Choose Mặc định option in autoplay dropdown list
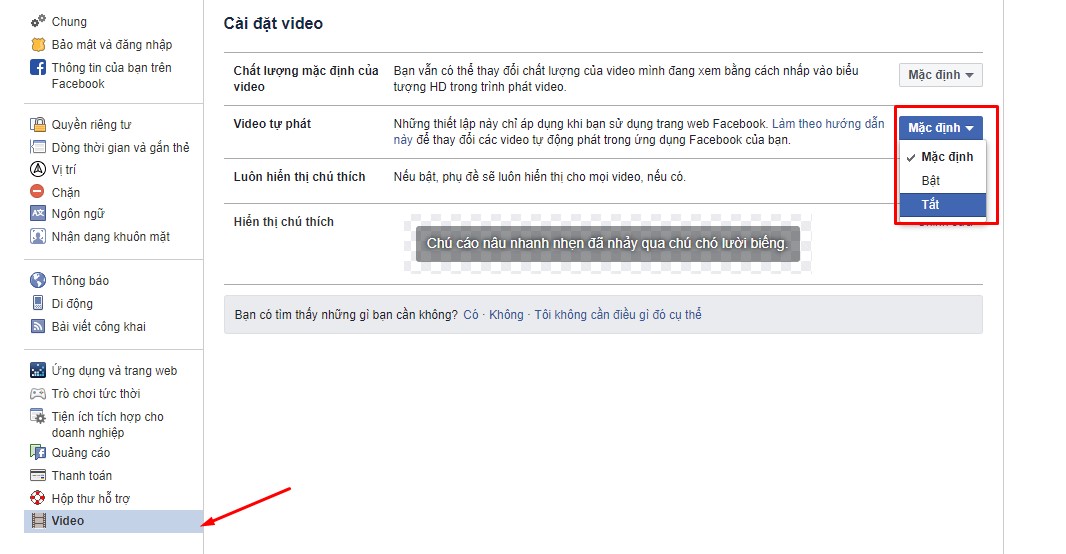The image size is (1066, 554). point(942,157)
